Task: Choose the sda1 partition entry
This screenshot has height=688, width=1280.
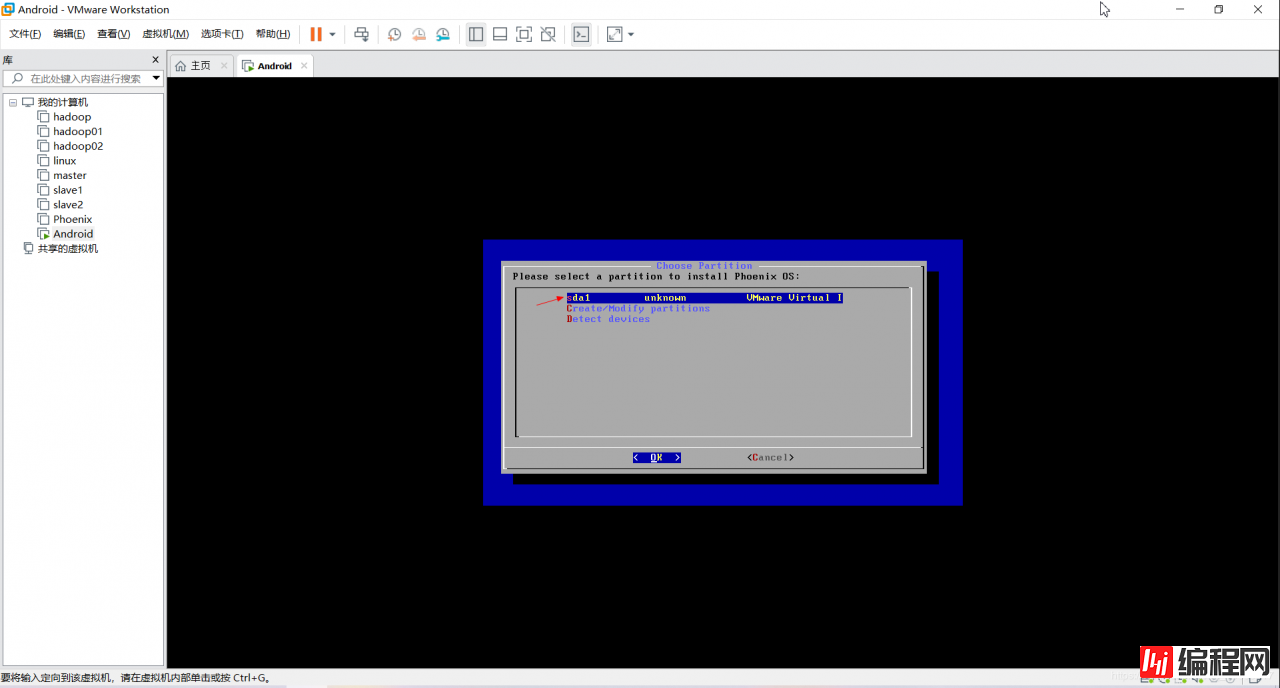Action: 704,298
